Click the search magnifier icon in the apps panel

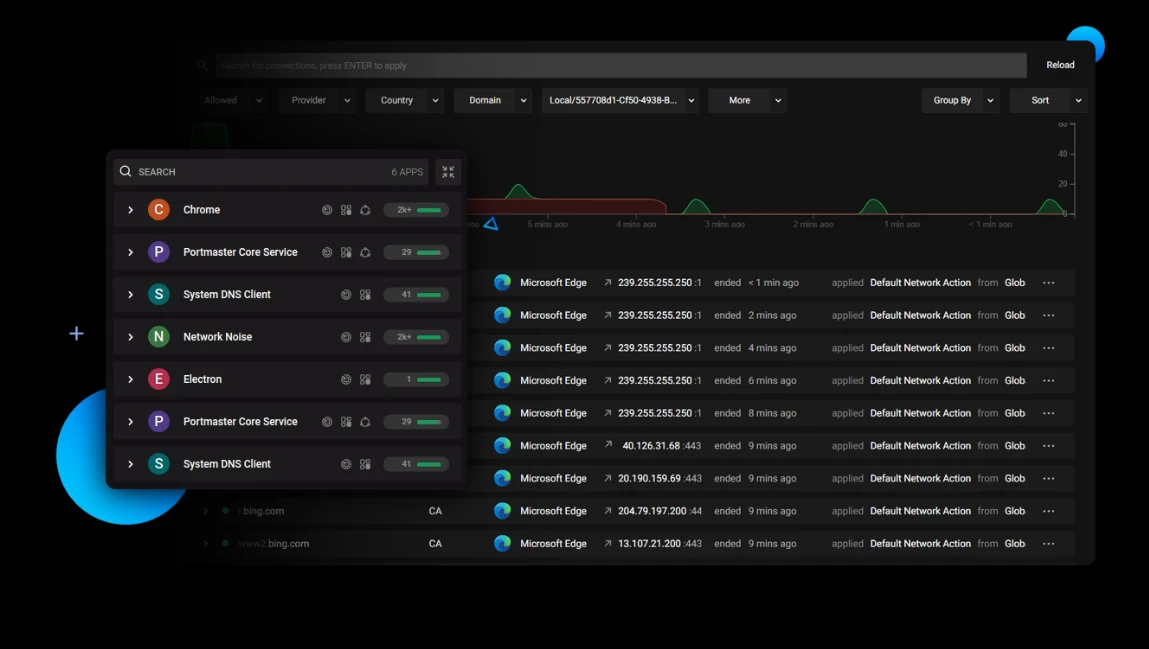pyautogui.click(x=125, y=171)
